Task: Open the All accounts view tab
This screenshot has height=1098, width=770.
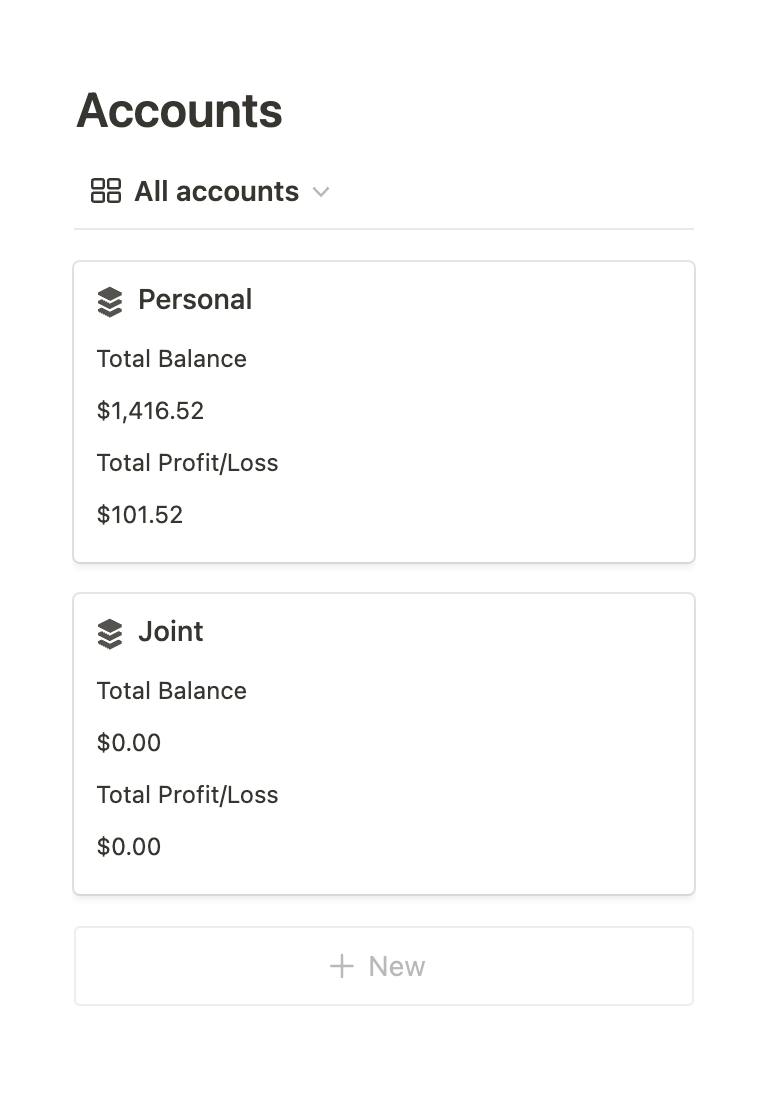Action: pyautogui.click(x=210, y=191)
